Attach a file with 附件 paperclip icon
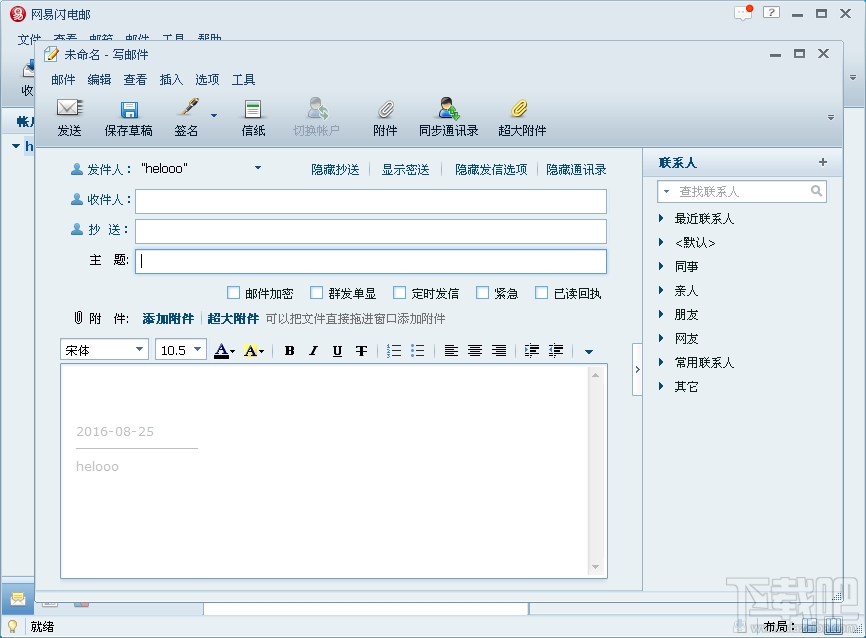The height and width of the screenshot is (638, 866). click(386, 109)
